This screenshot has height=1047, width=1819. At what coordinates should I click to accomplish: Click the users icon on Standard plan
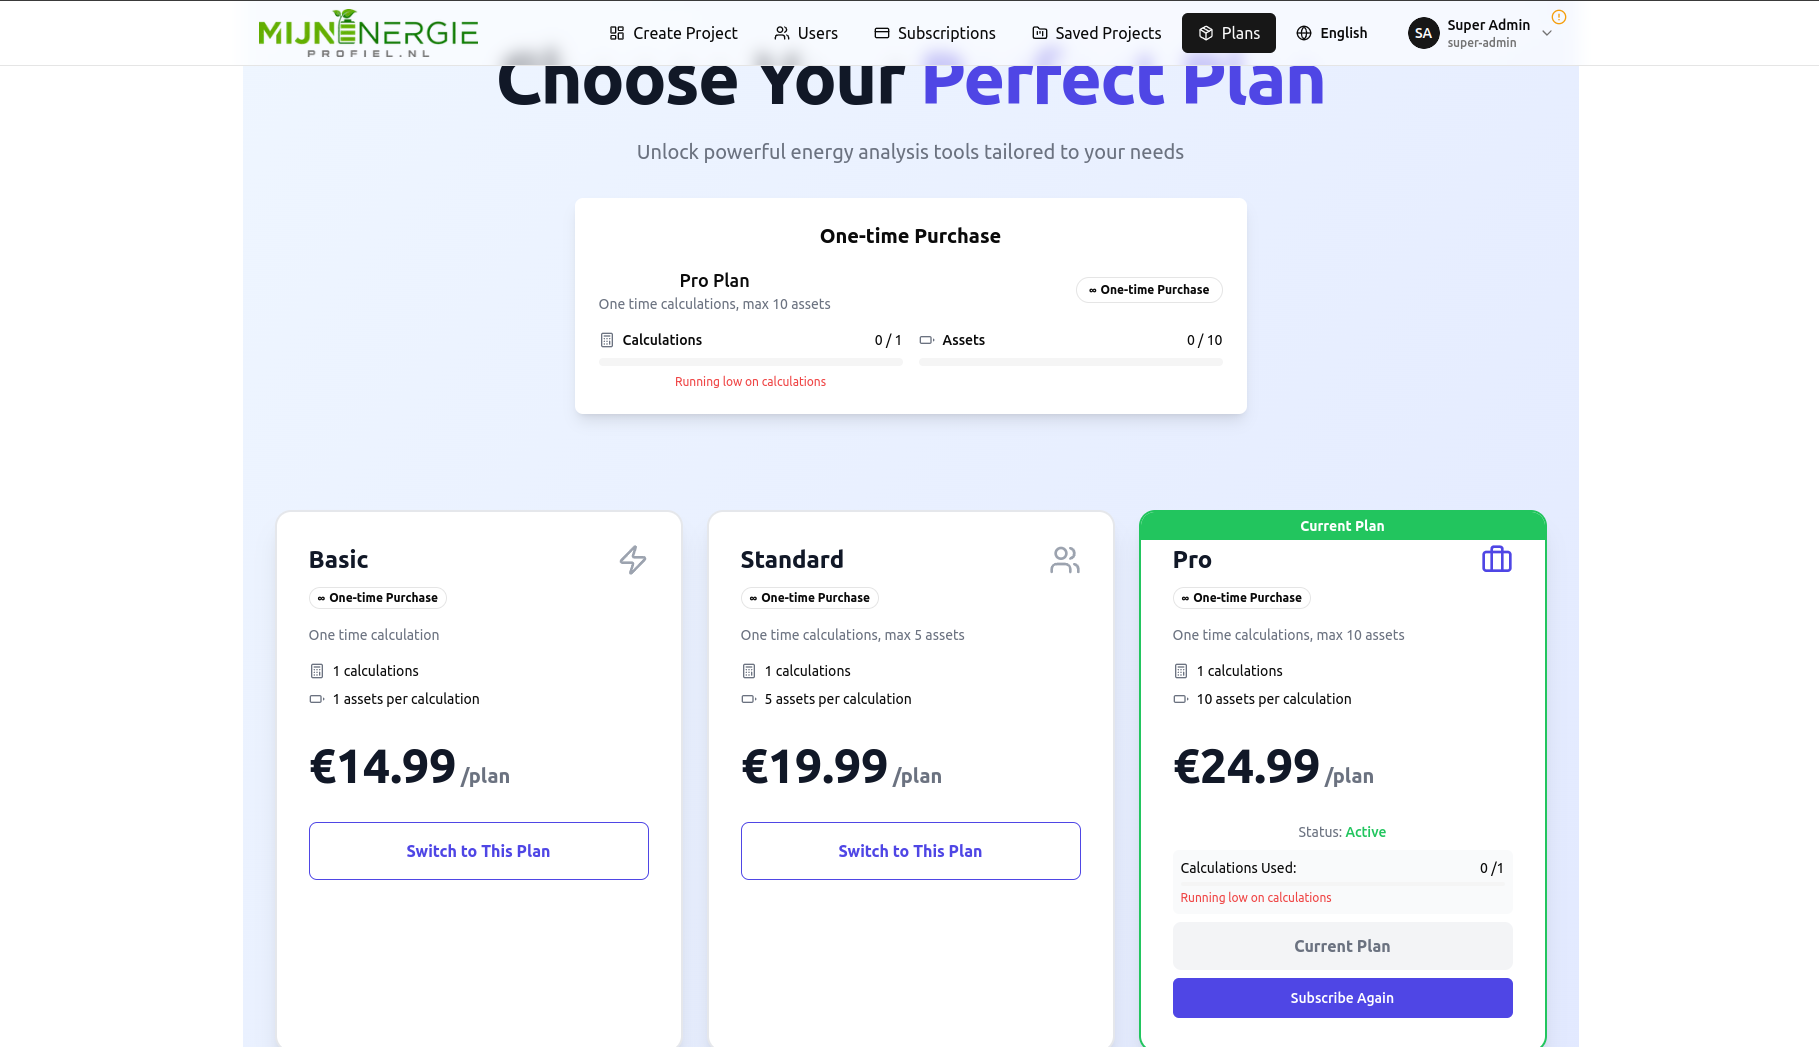pos(1065,559)
